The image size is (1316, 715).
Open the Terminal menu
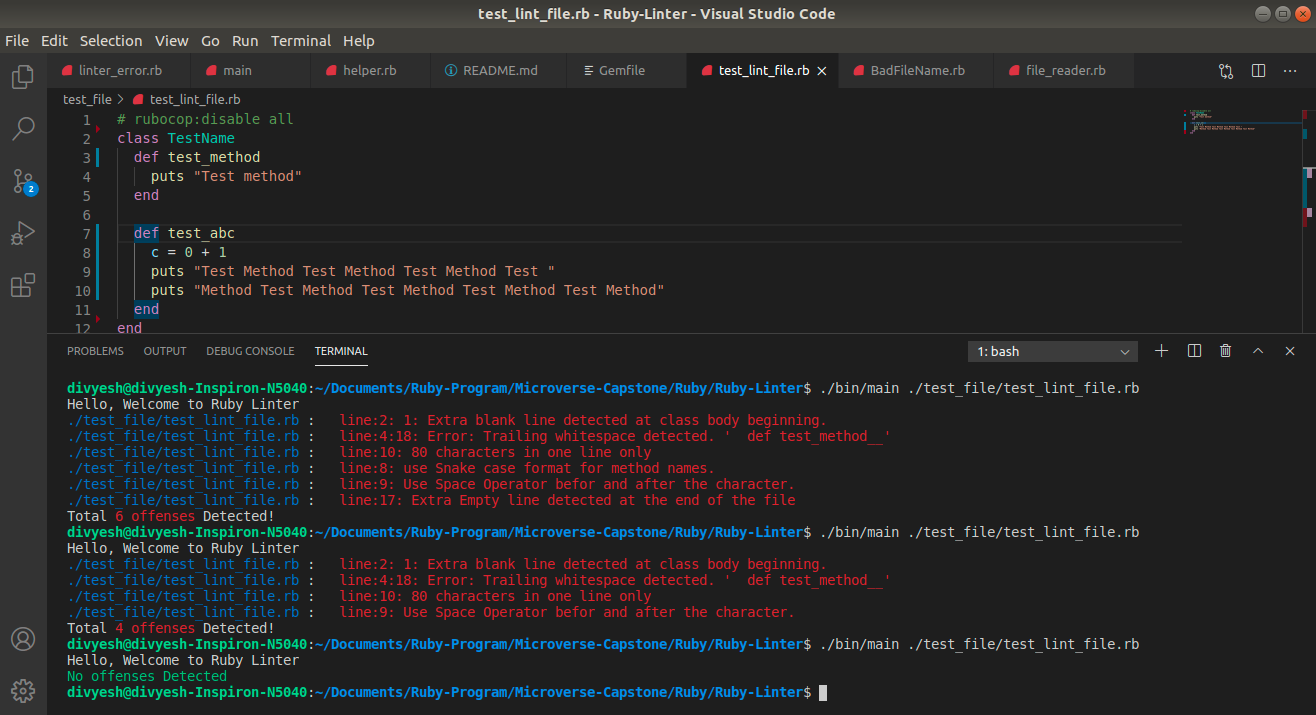click(301, 41)
